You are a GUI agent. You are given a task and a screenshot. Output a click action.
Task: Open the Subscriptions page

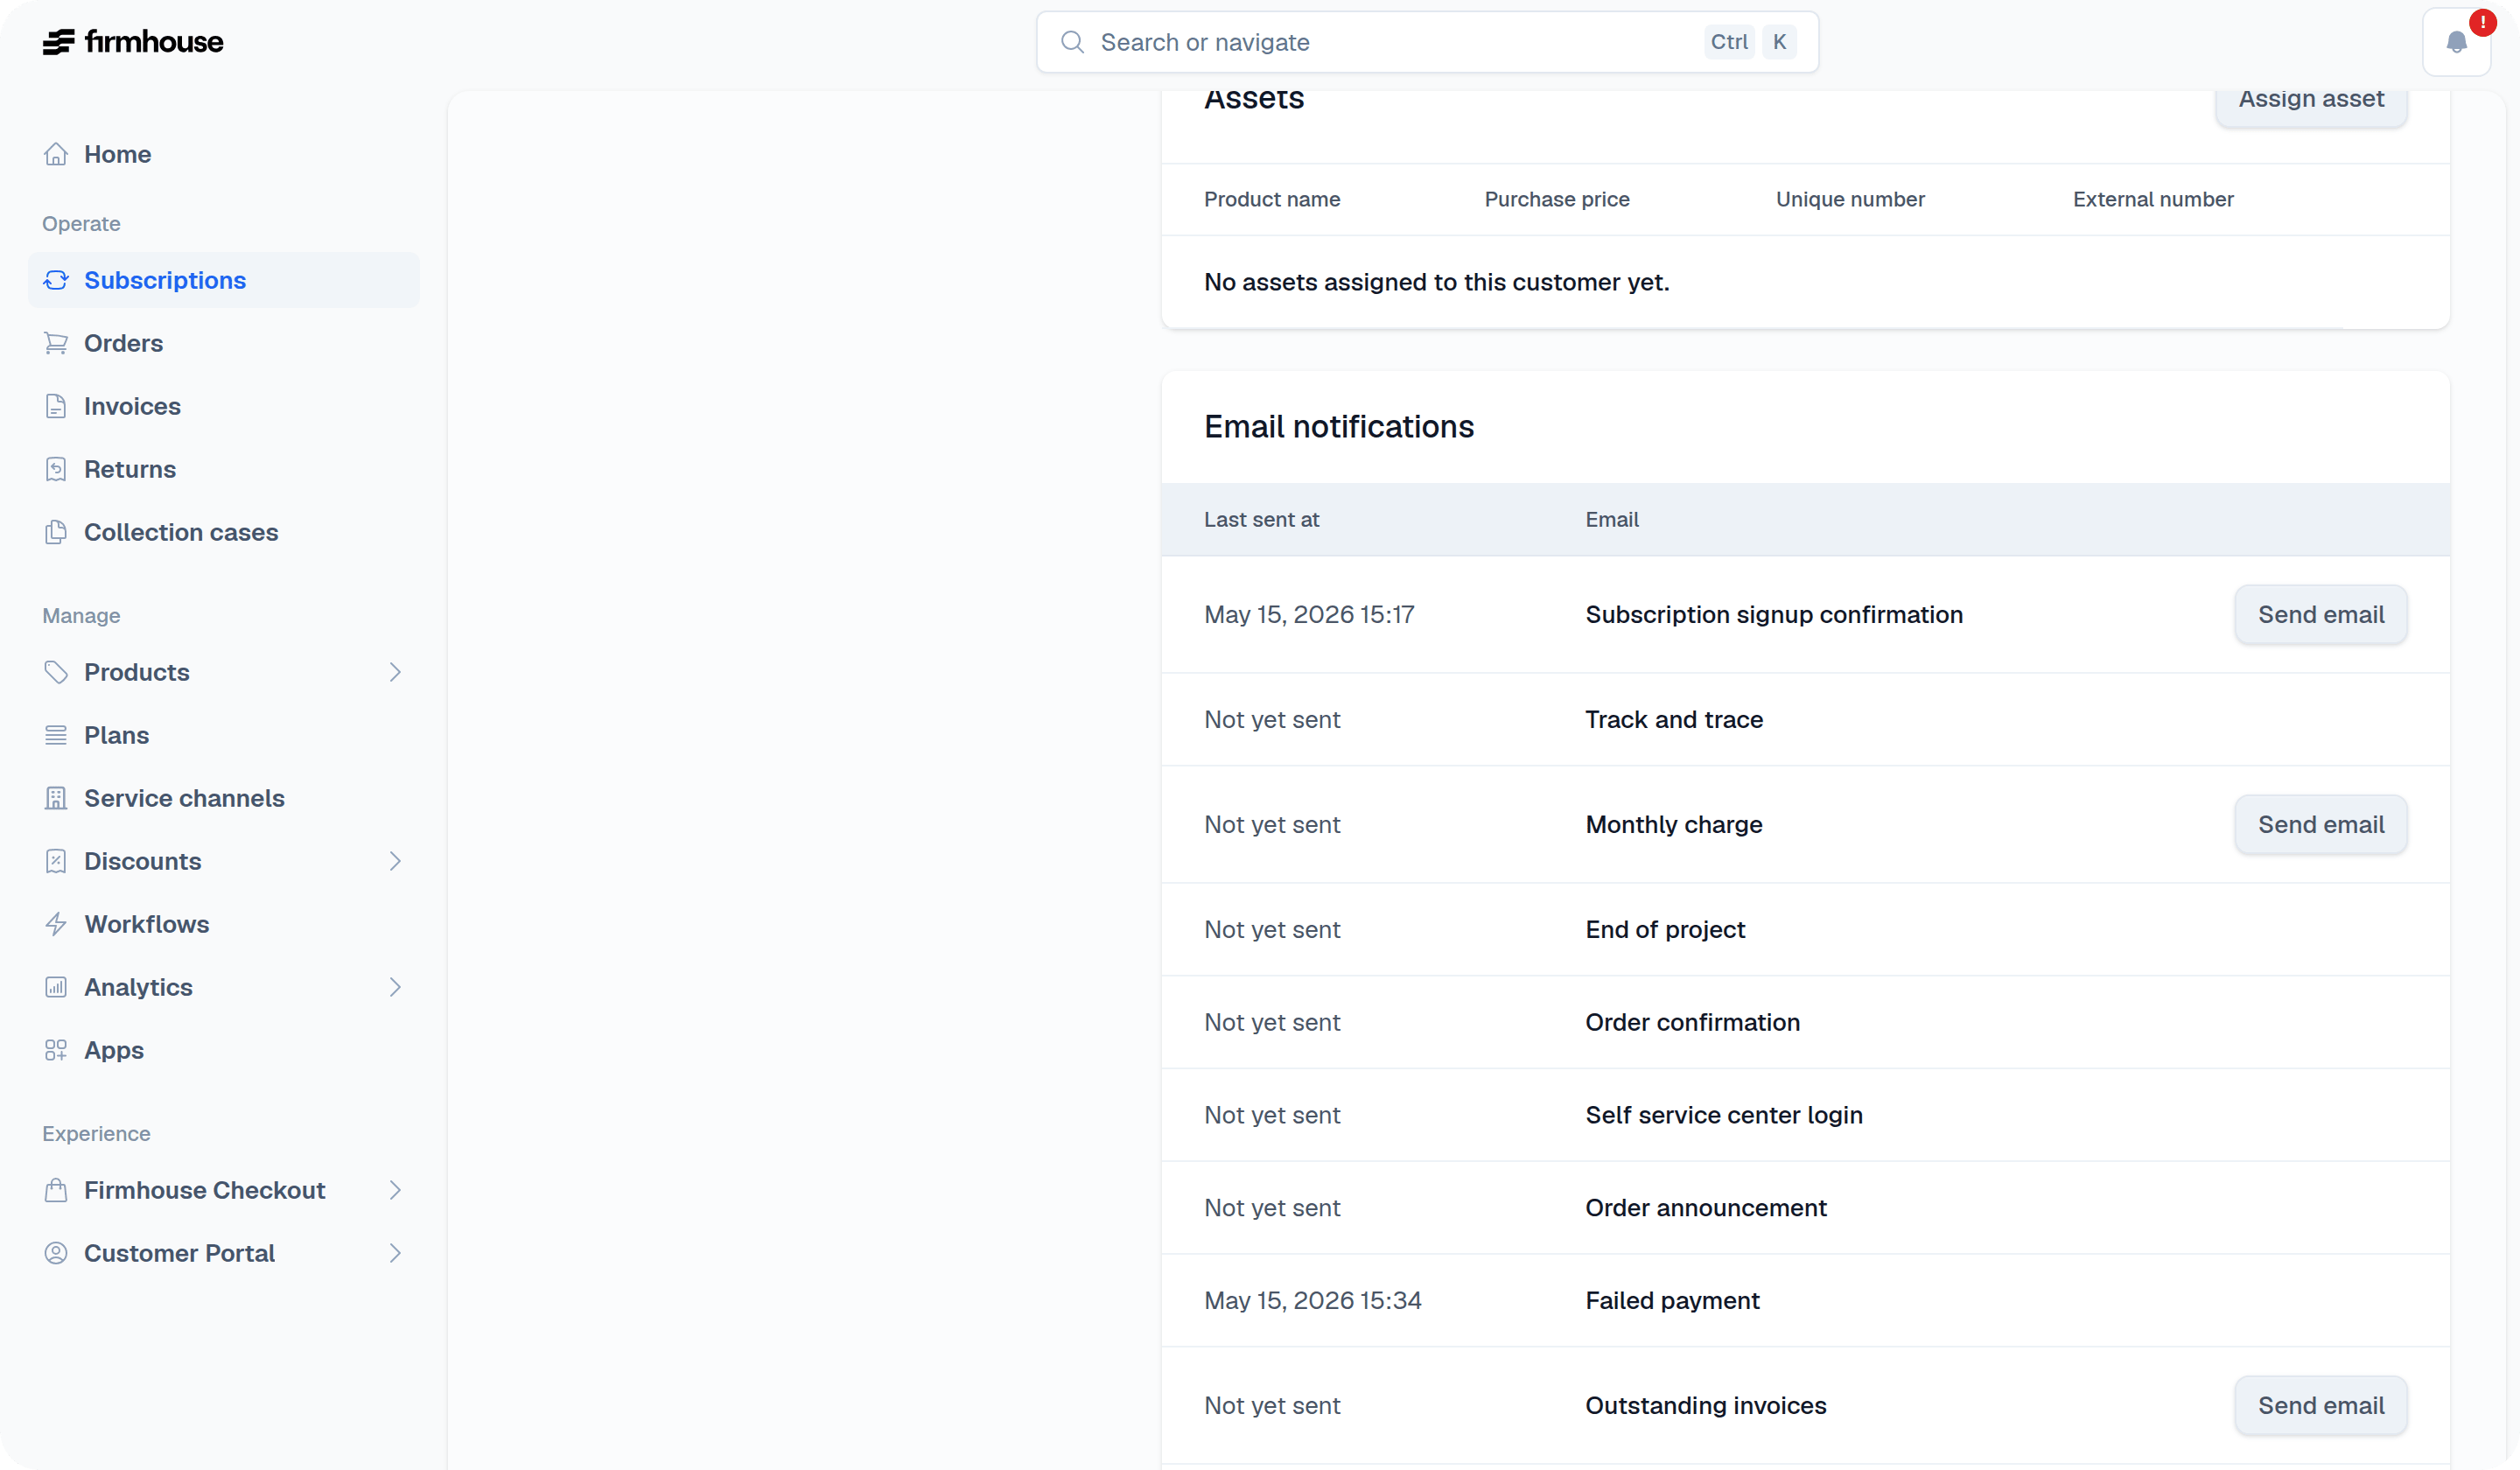[224, 280]
